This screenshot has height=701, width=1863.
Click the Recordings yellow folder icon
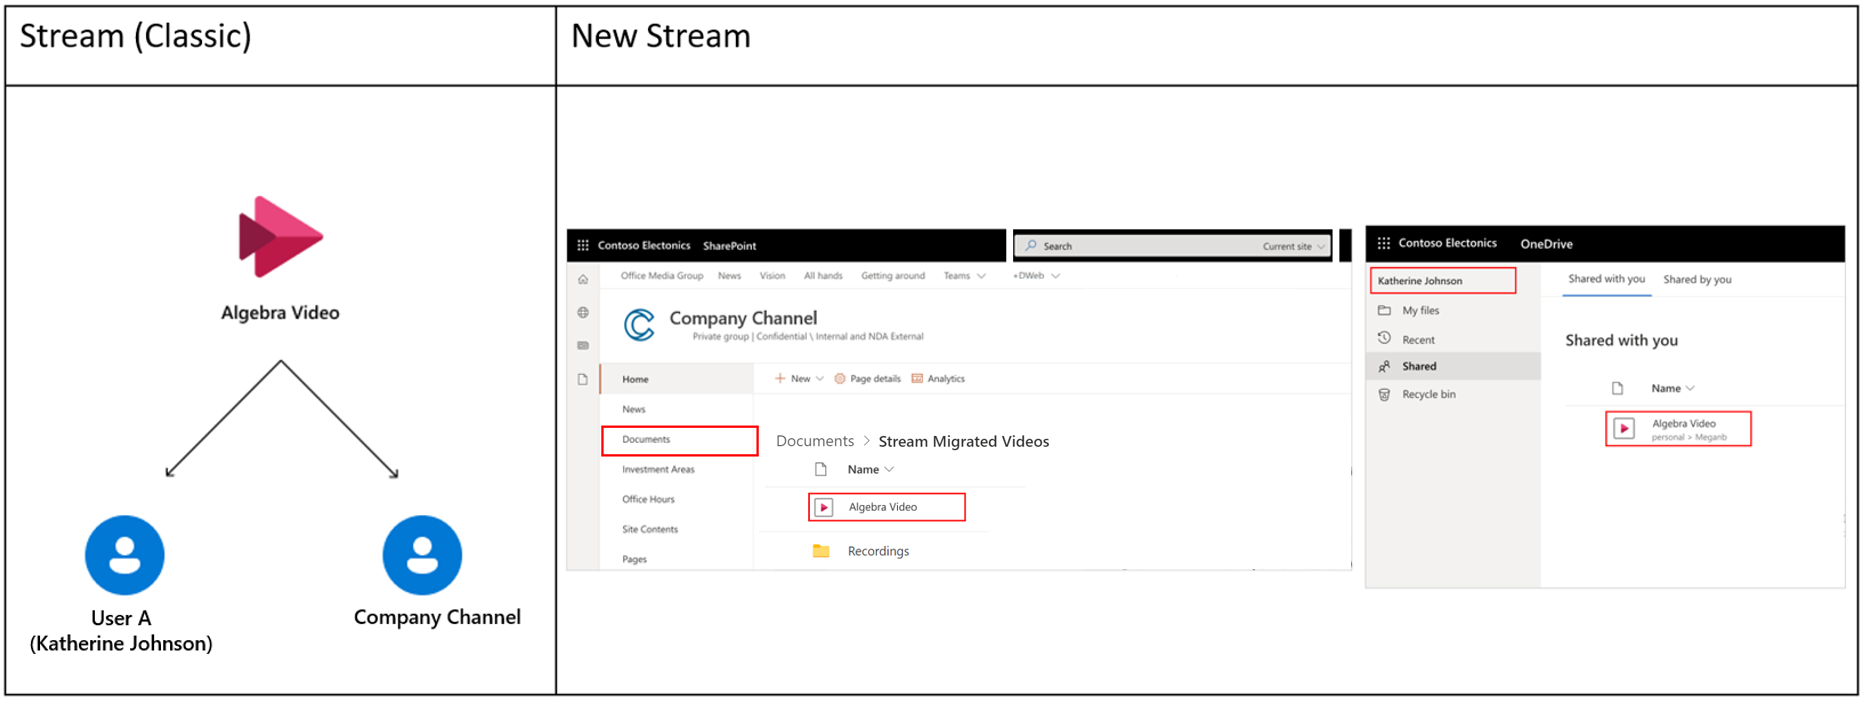(x=821, y=551)
